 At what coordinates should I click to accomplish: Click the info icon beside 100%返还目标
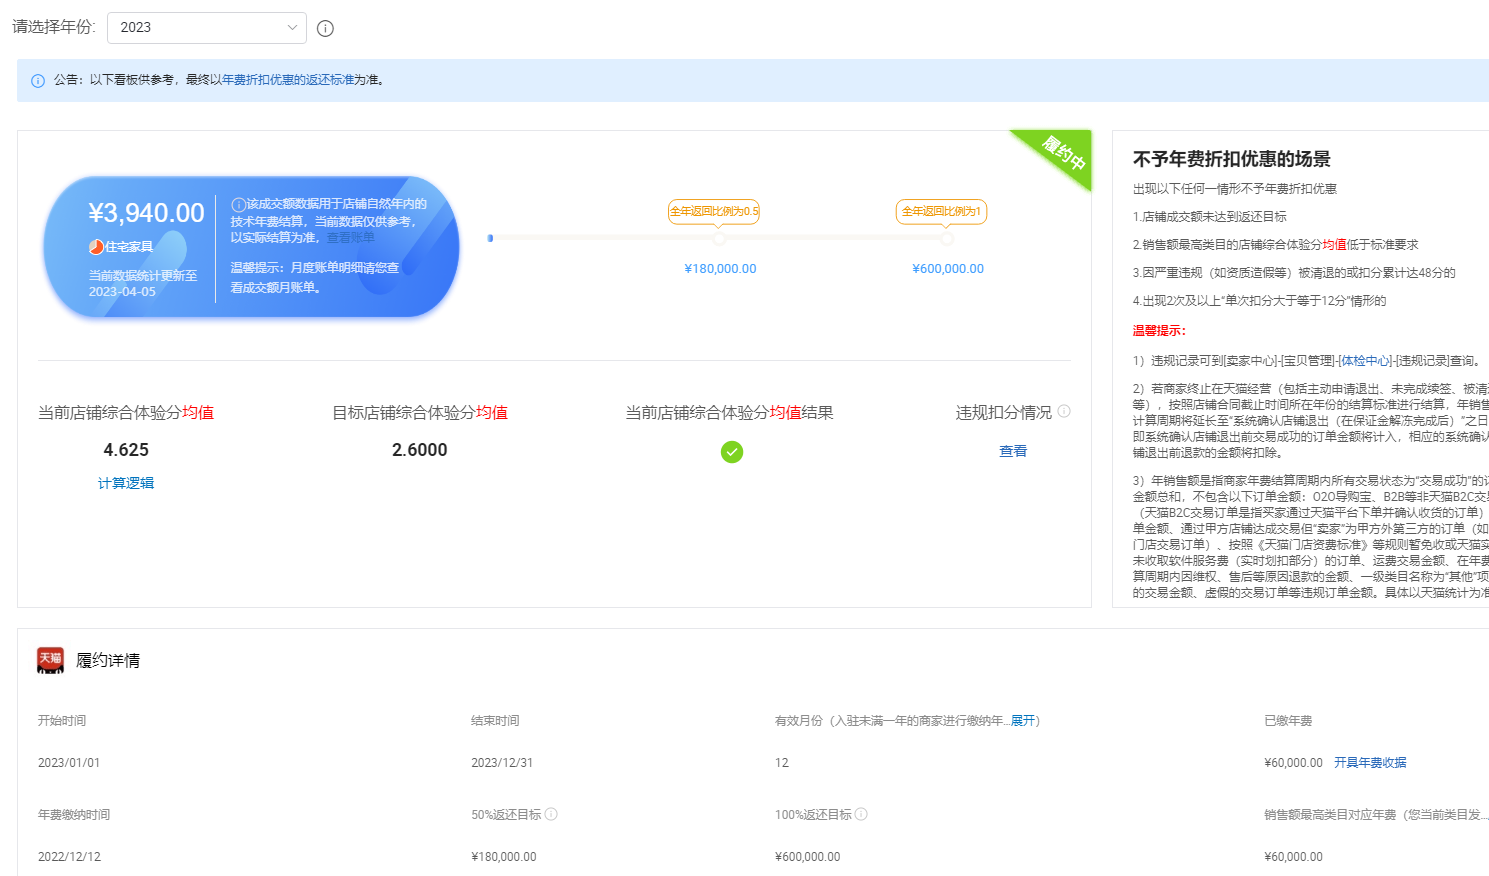click(x=861, y=814)
